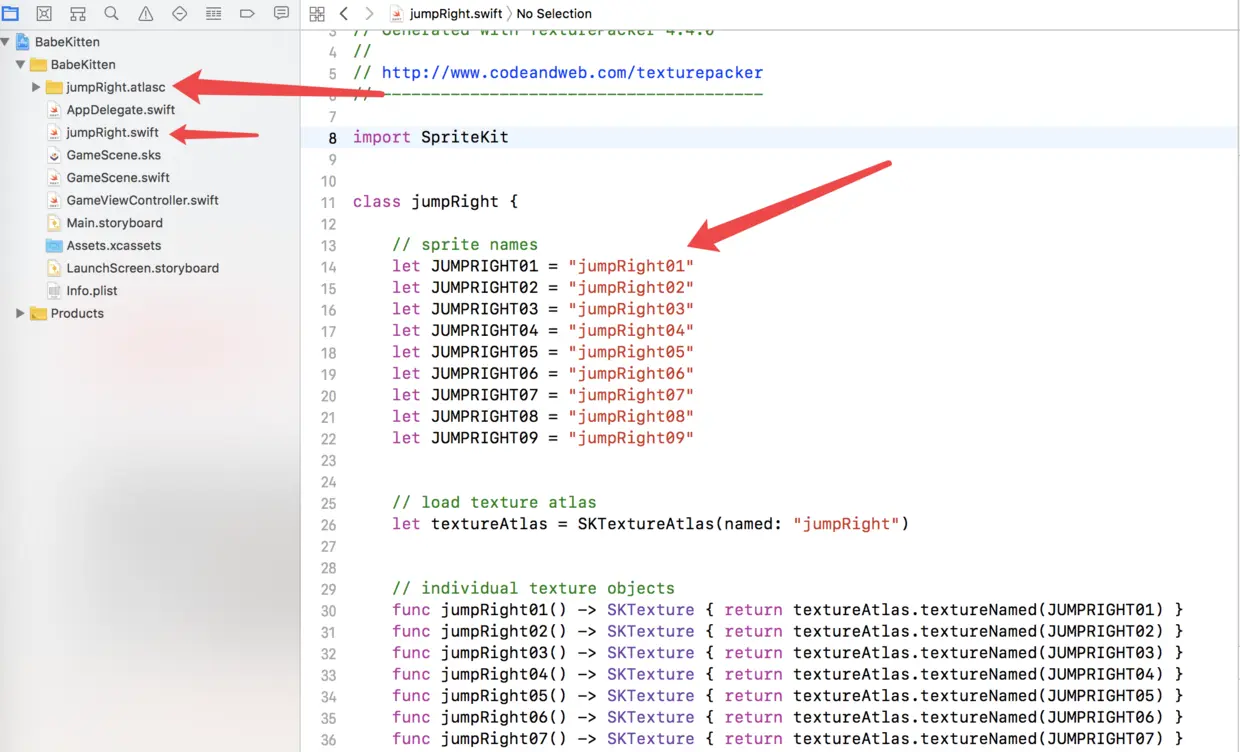The image size is (1240, 752).
Task: Go back with the left chevron
Action: 344,14
